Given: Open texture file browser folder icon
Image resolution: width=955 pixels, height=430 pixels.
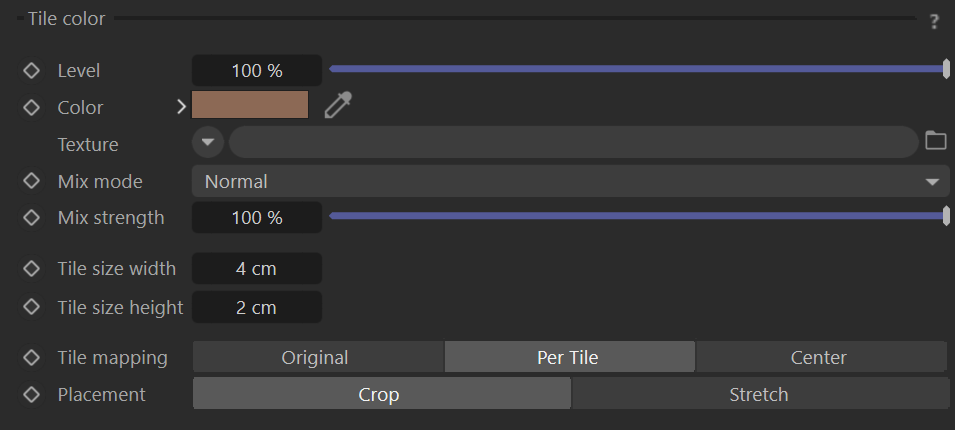Looking at the screenshot, I should (x=936, y=141).
